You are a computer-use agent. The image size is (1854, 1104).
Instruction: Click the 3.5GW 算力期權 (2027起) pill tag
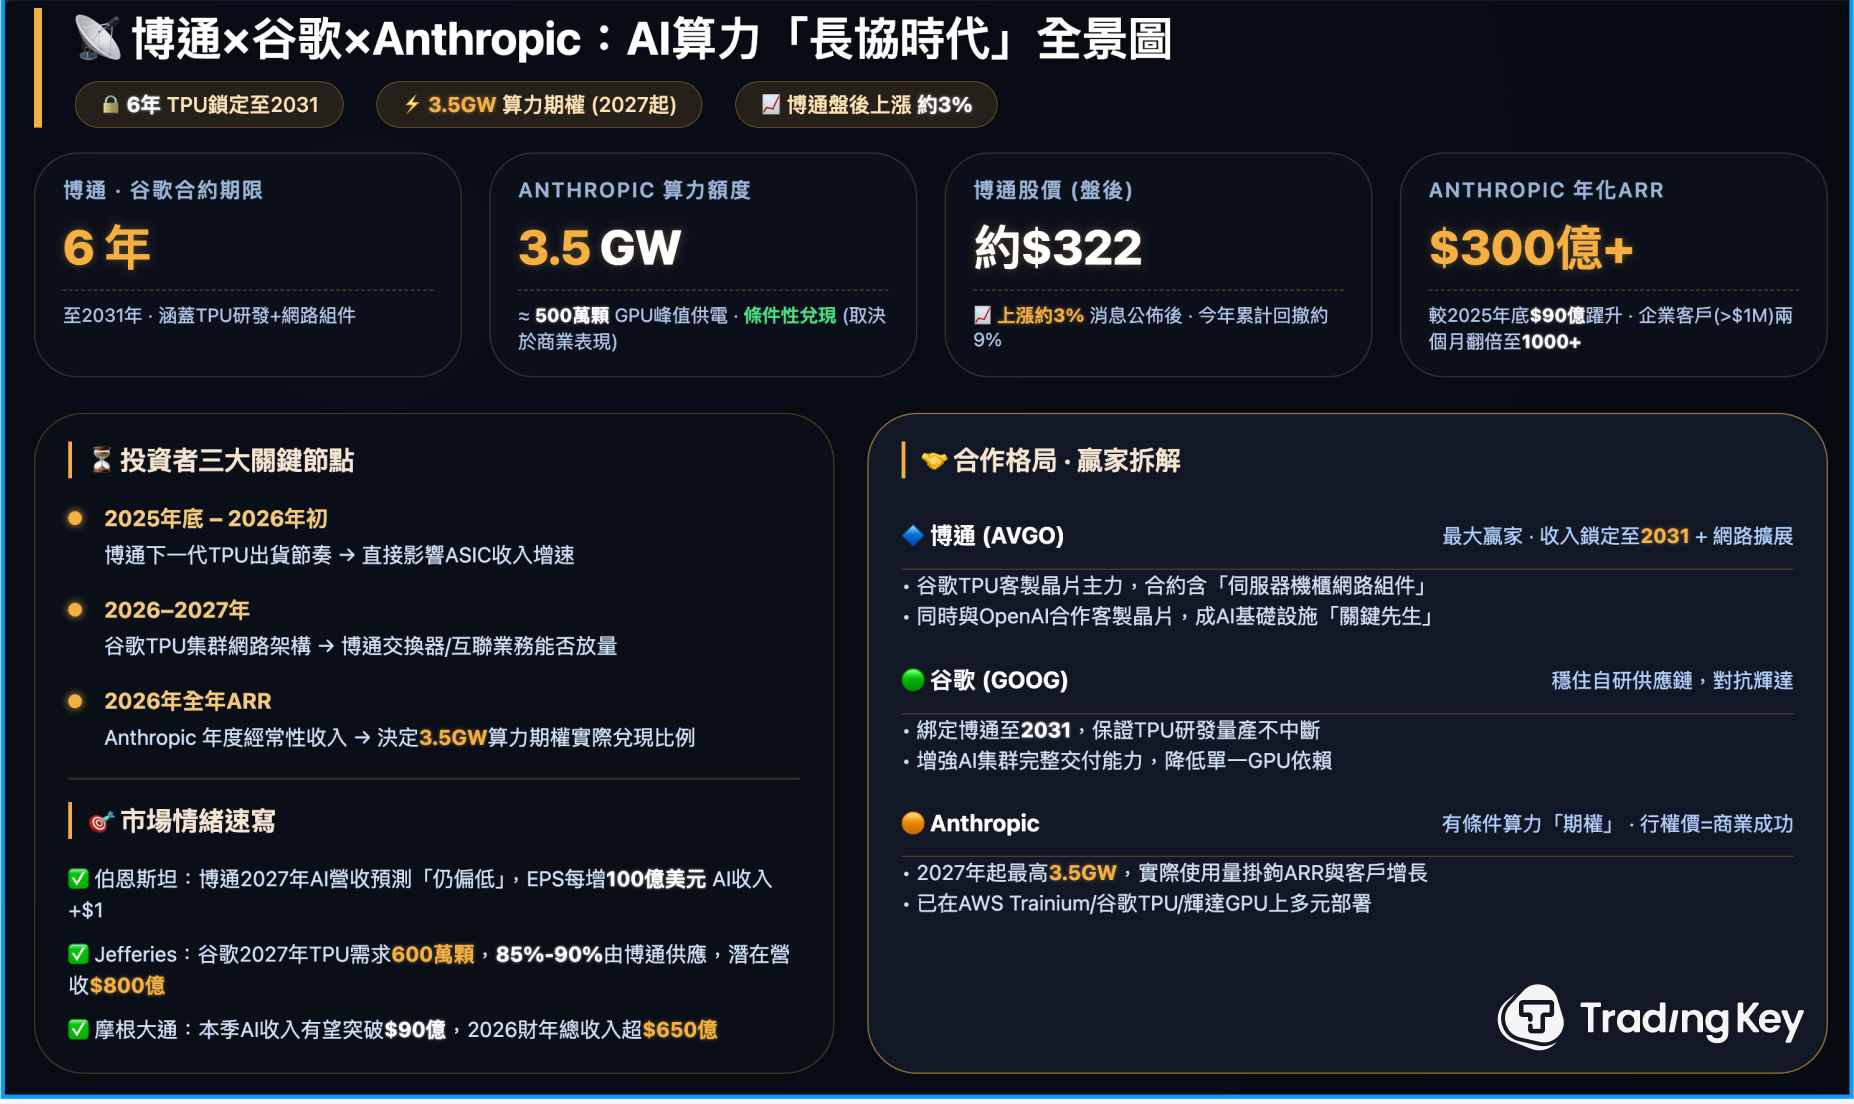tap(539, 105)
